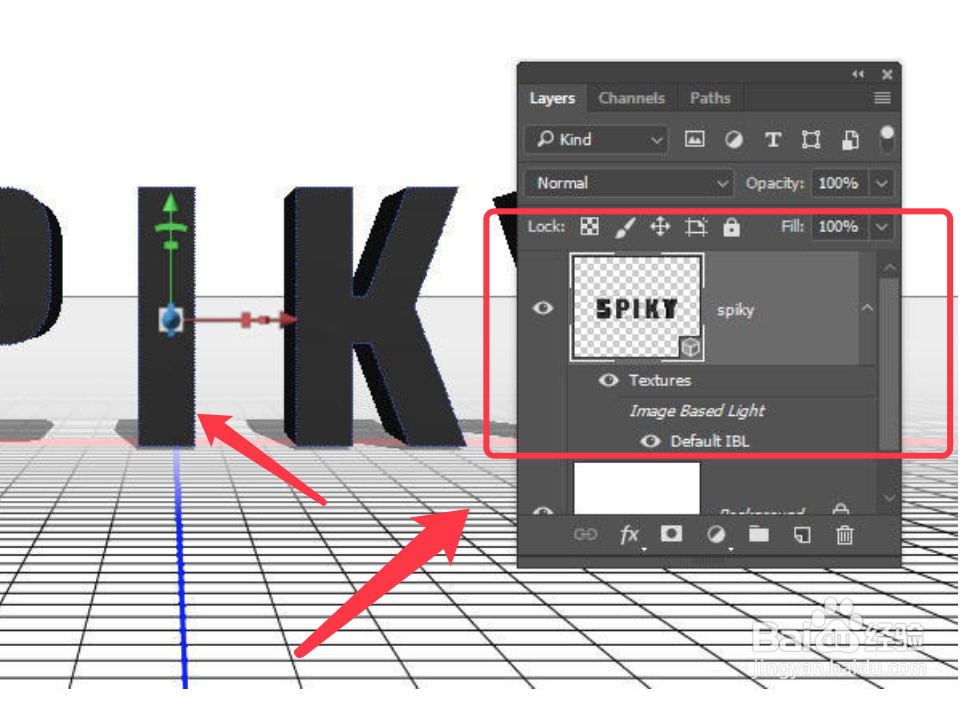Viewport: 980px width, 702px height.
Task: Hide the Default IBL light
Action: coord(650,441)
